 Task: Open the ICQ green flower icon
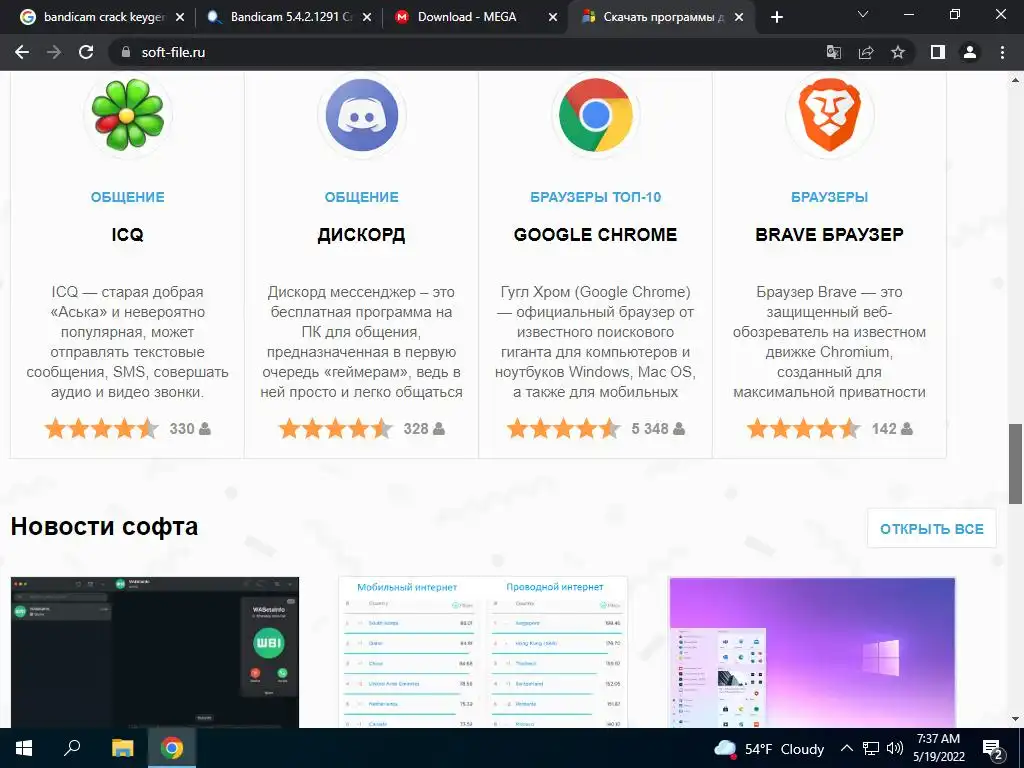pyautogui.click(x=127, y=114)
